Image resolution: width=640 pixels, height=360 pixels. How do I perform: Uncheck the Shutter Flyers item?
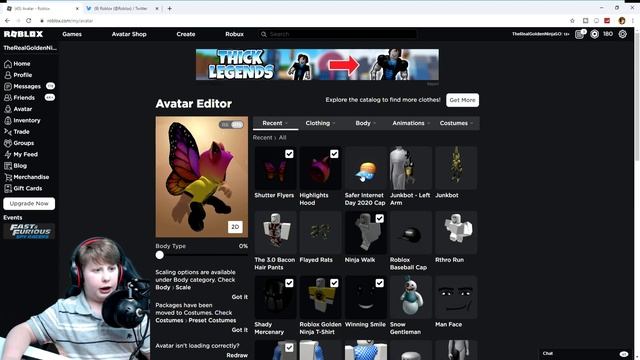(289, 154)
